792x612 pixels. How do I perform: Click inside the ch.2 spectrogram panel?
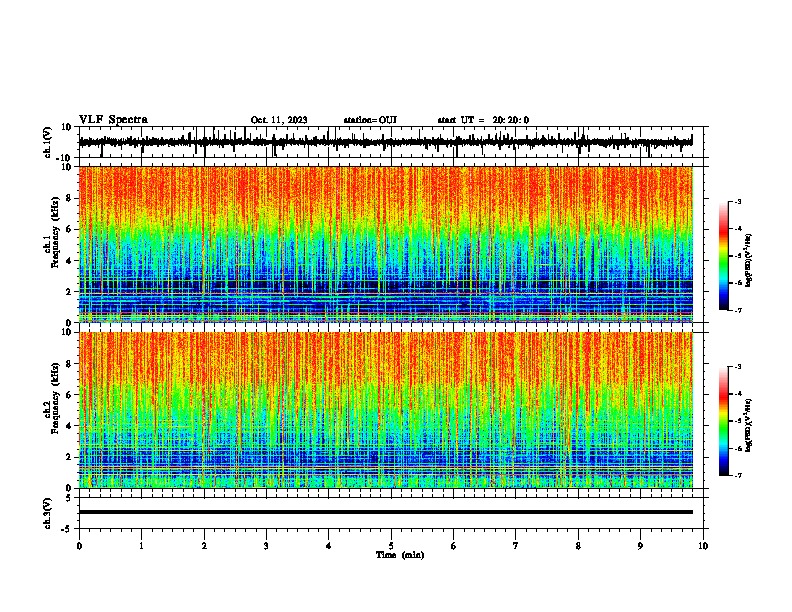386,410
